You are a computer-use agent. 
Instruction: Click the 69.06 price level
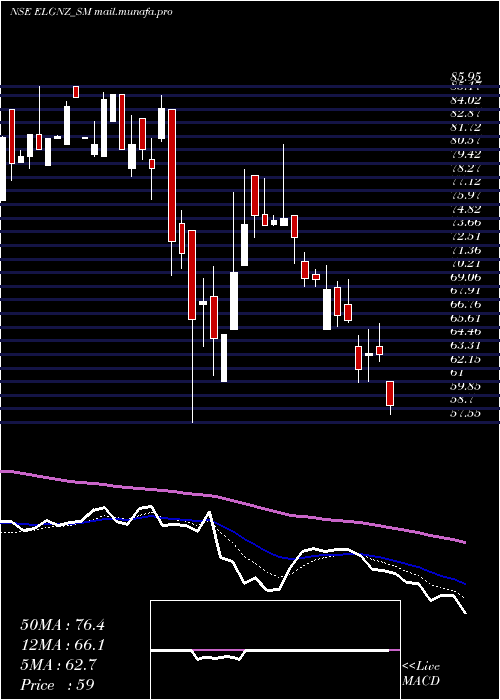(x=465, y=277)
